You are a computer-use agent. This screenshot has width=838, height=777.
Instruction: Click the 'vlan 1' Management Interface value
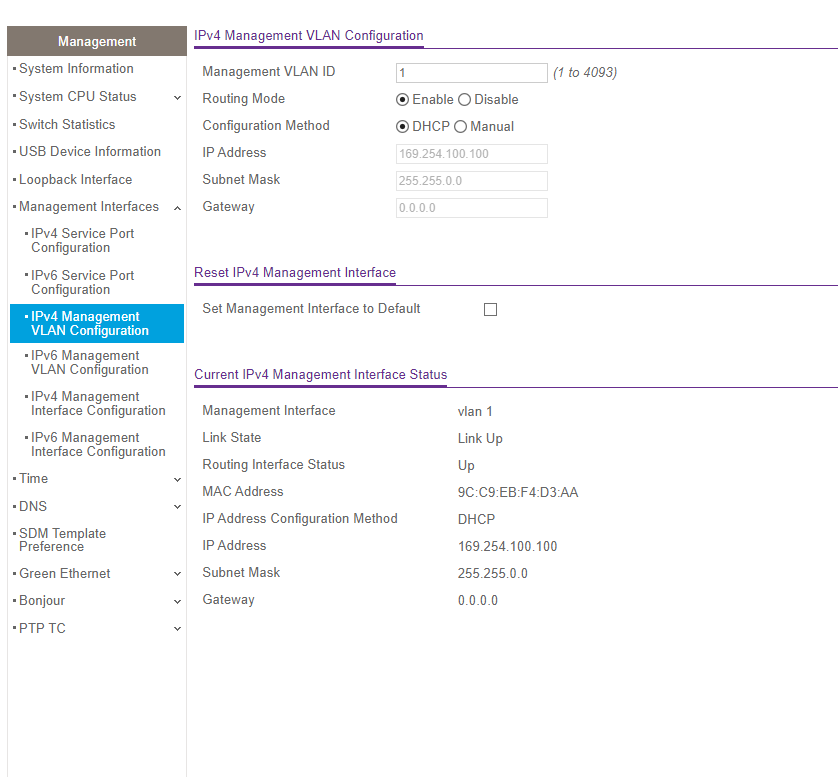click(475, 411)
